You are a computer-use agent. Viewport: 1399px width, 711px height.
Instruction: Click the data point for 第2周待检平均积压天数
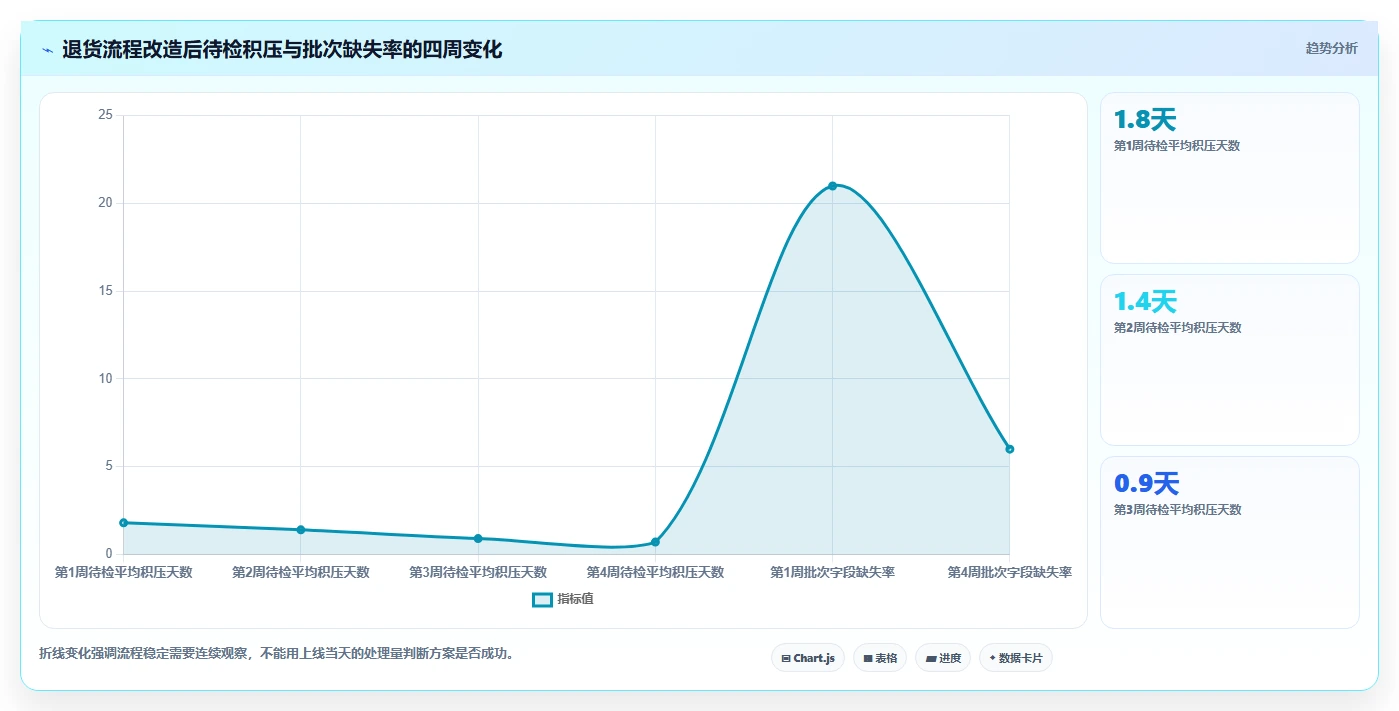point(300,530)
